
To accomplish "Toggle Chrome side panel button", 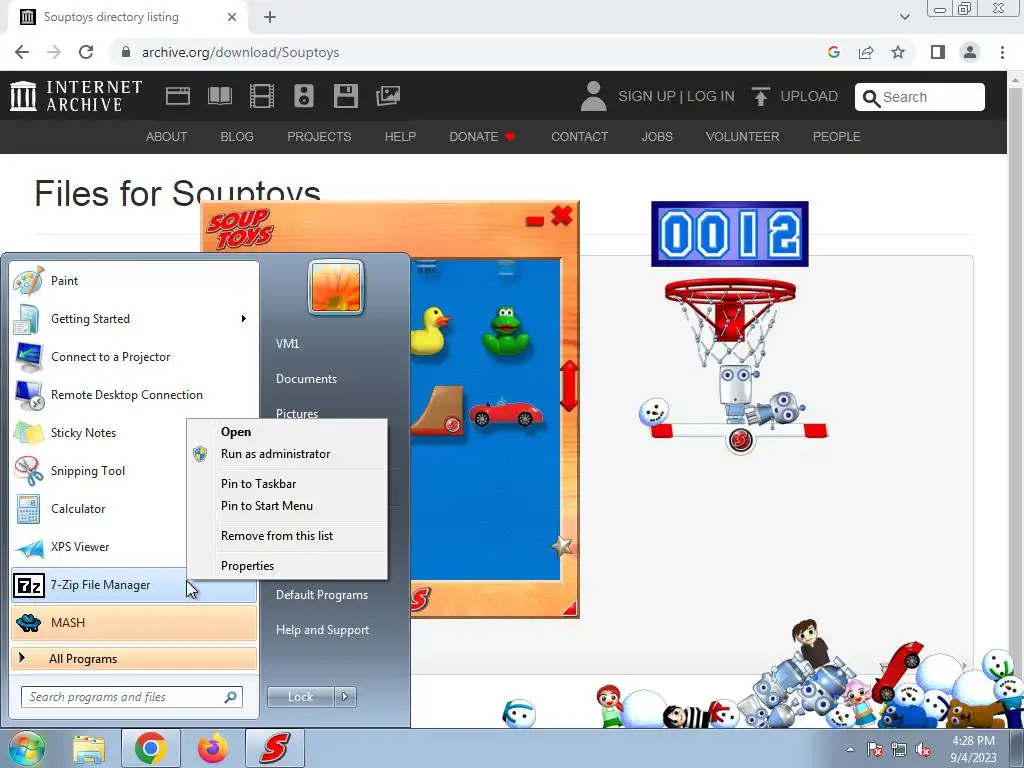I will (x=938, y=52).
